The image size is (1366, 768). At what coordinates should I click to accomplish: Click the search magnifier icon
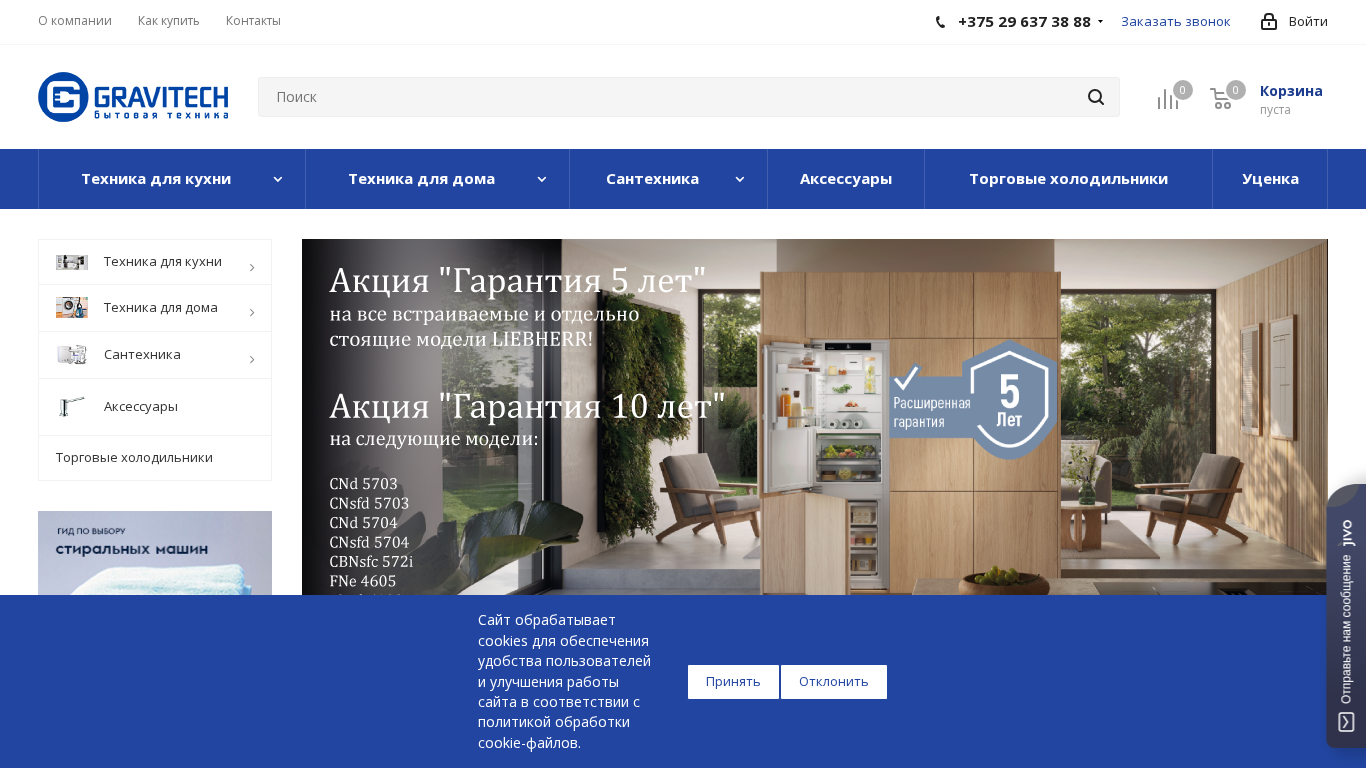pos(1096,97)
